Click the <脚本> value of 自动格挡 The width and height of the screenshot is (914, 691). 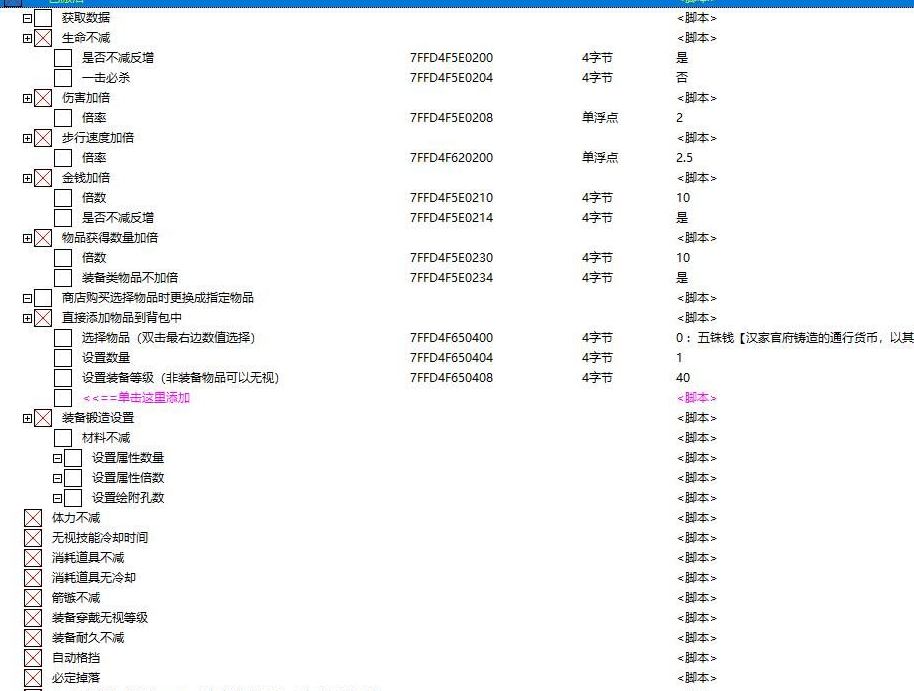click(697, 658)
